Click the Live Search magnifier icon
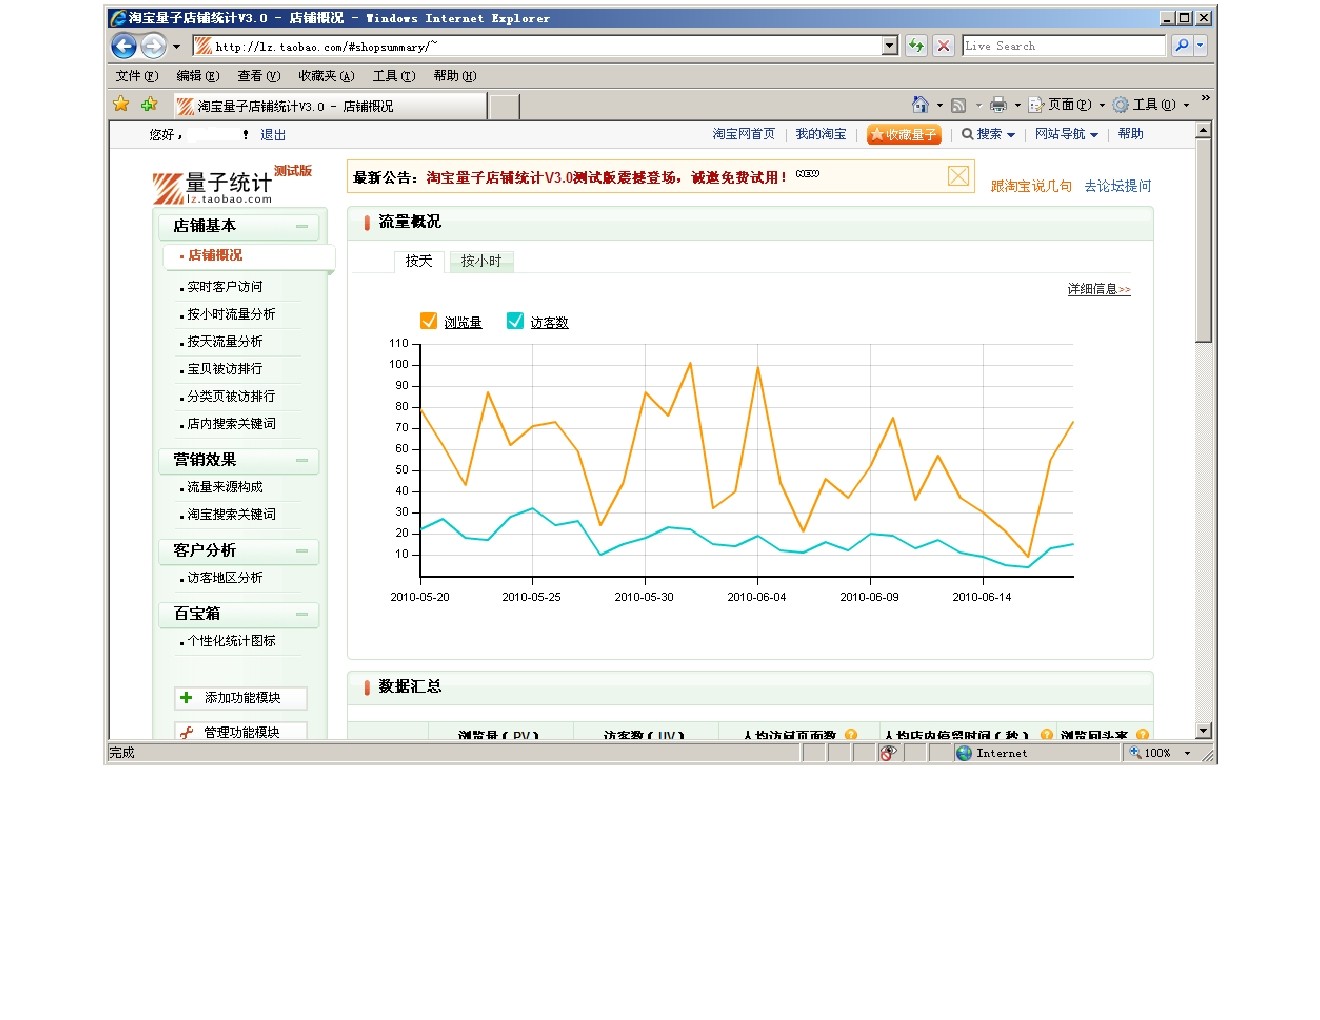The height and width of the screenshot is (1020, 1320). point(1182,46)
